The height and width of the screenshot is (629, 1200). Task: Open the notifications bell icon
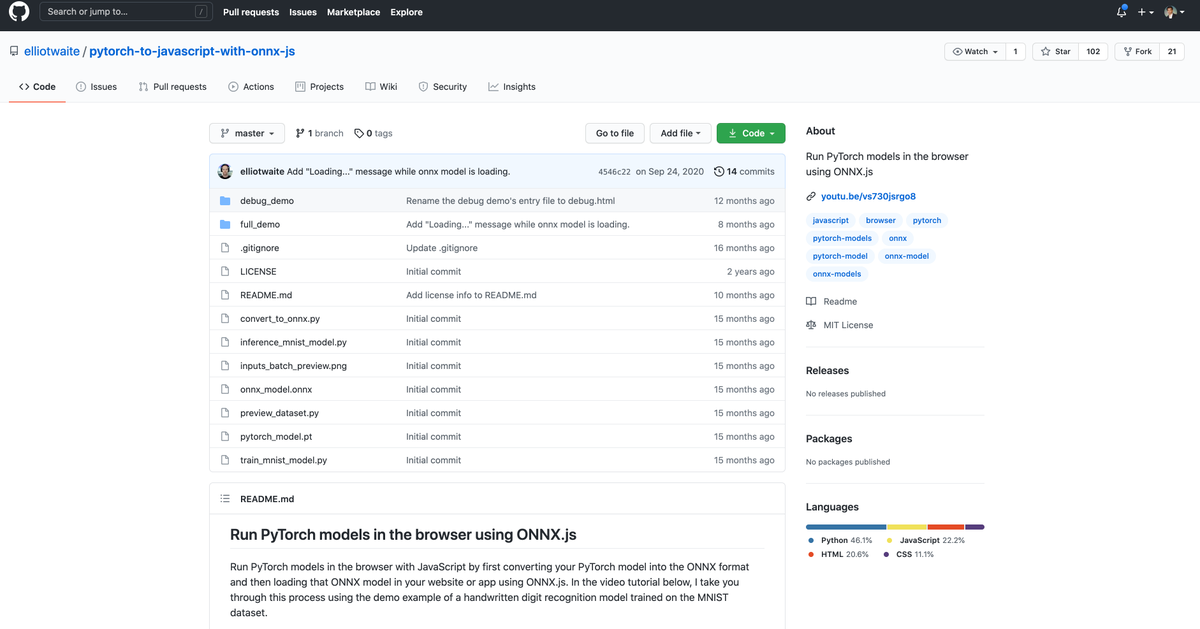(1119, 11)
